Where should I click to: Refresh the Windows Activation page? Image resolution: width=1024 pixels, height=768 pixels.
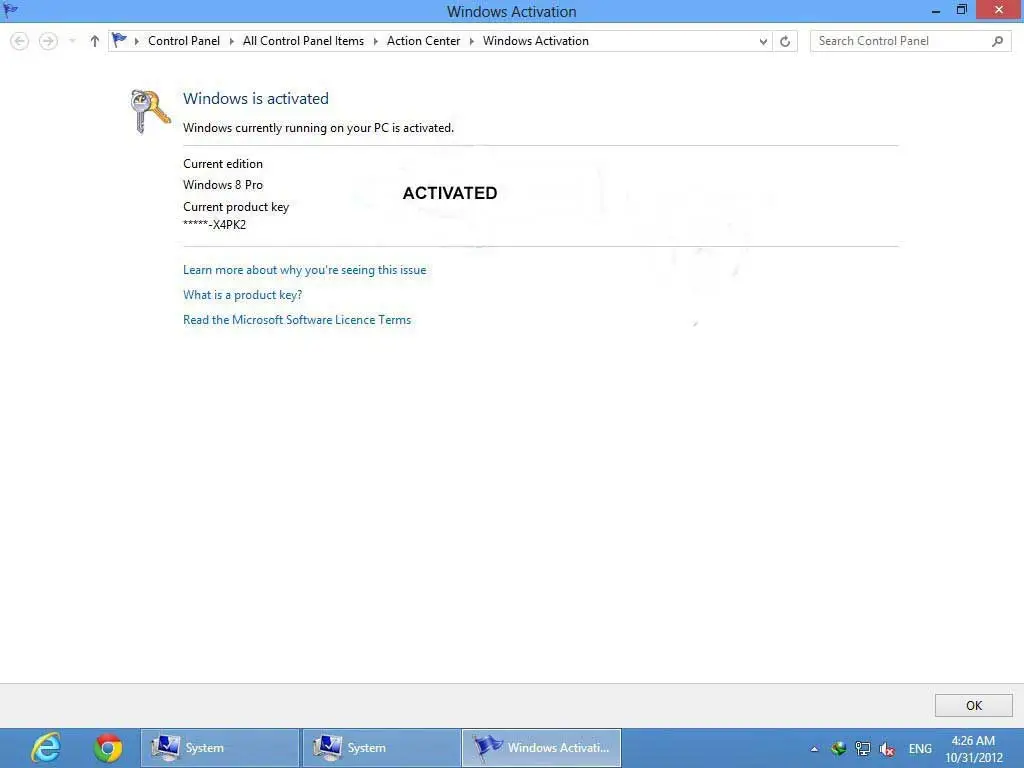pos(785,41)
